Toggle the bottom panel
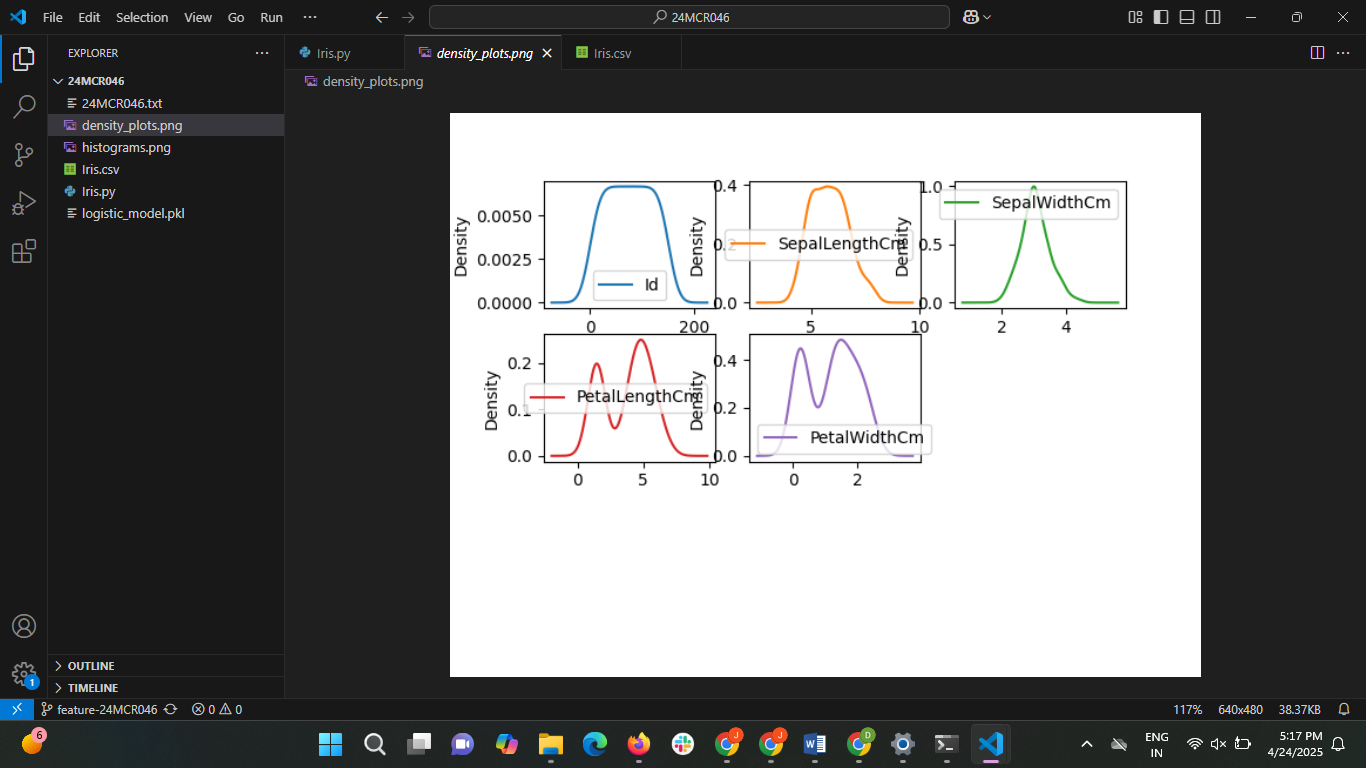1366x768 pixels. [1187, 17]
